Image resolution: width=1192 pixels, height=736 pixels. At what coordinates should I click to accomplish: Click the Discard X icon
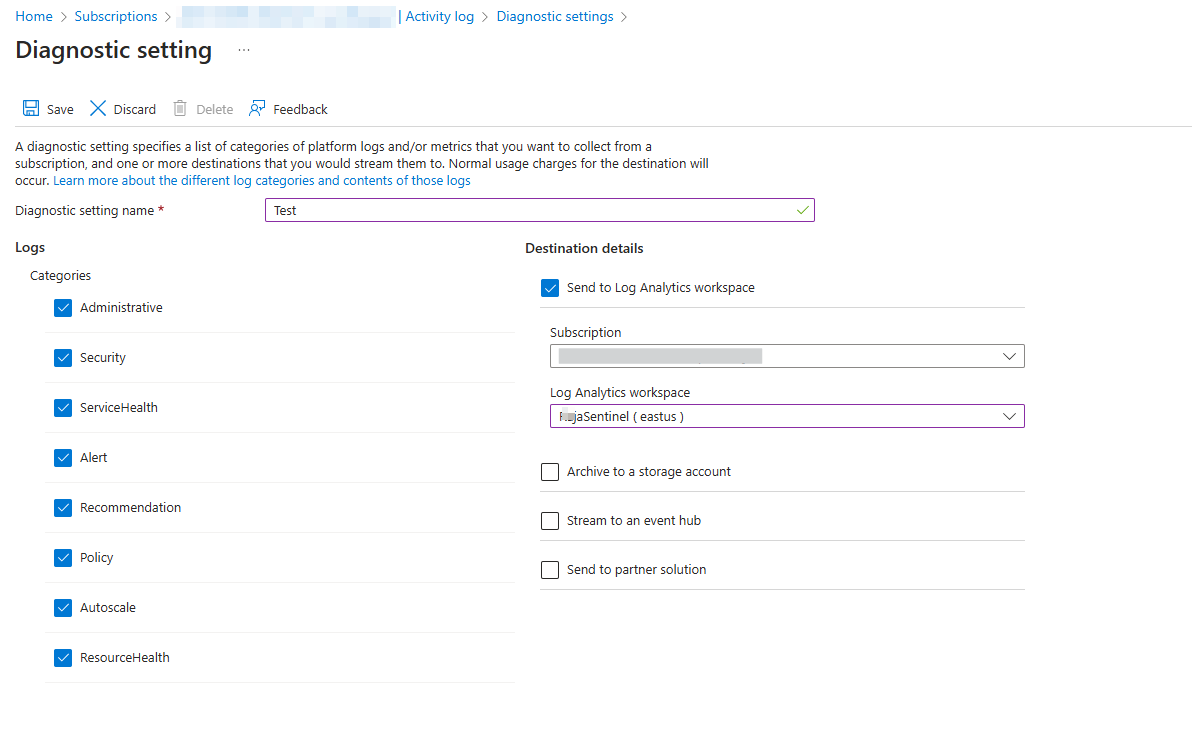[98, 109]
